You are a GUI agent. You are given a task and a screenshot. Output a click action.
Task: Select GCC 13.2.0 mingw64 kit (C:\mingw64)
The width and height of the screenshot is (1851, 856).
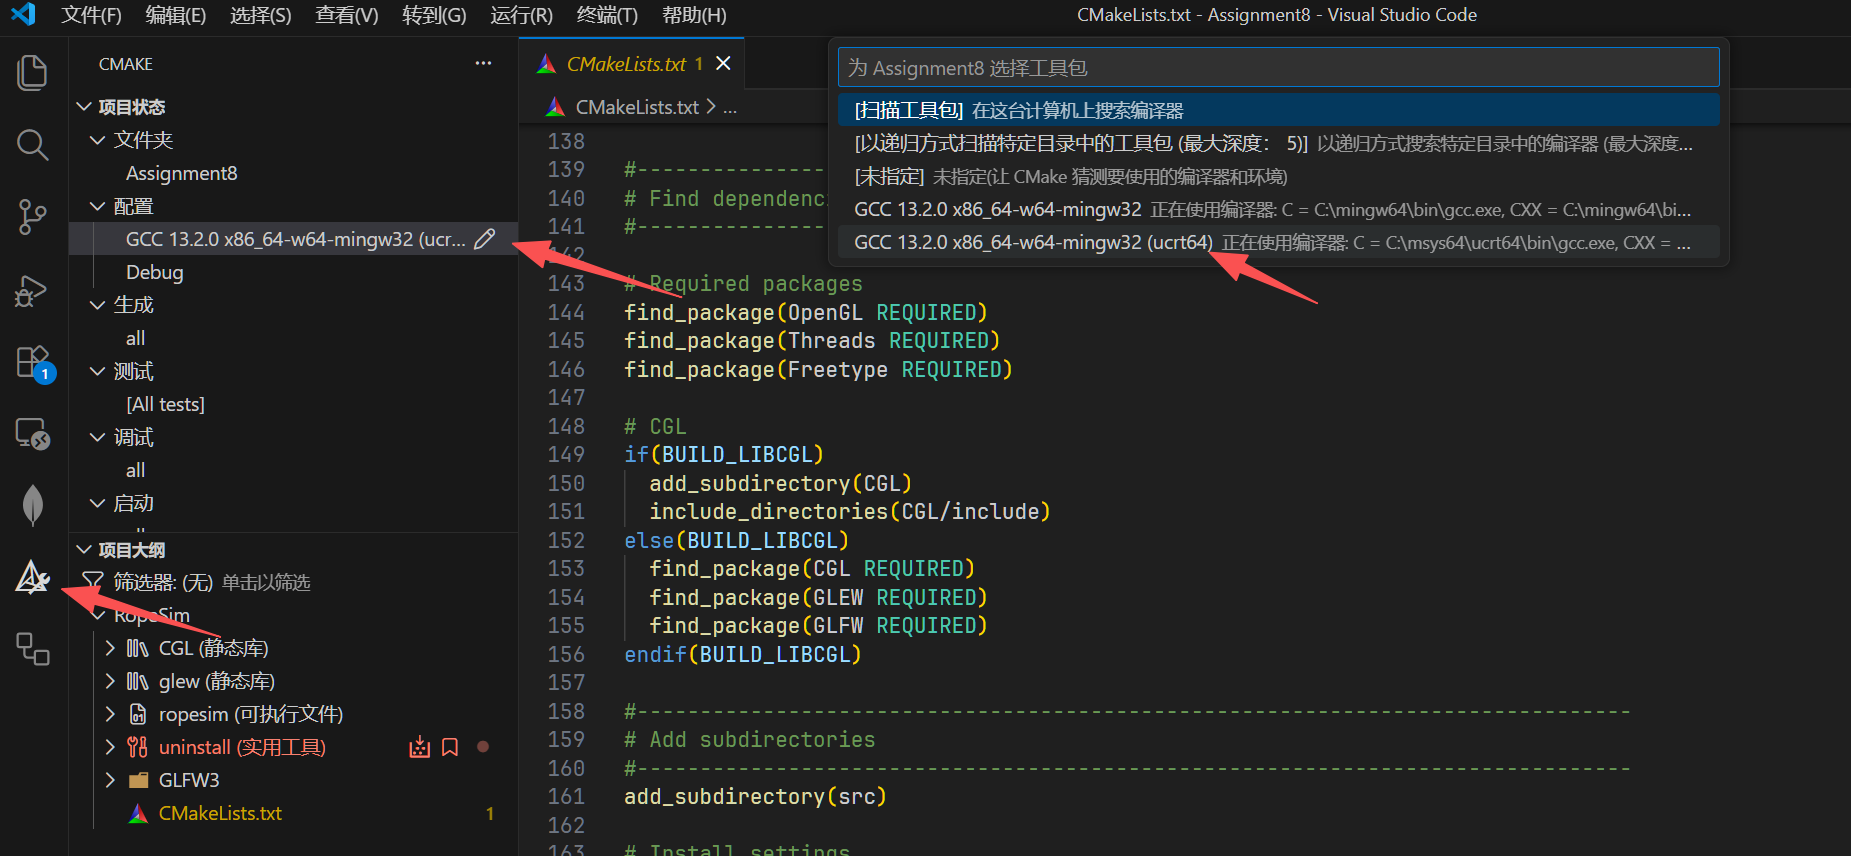coord(1278,209)
